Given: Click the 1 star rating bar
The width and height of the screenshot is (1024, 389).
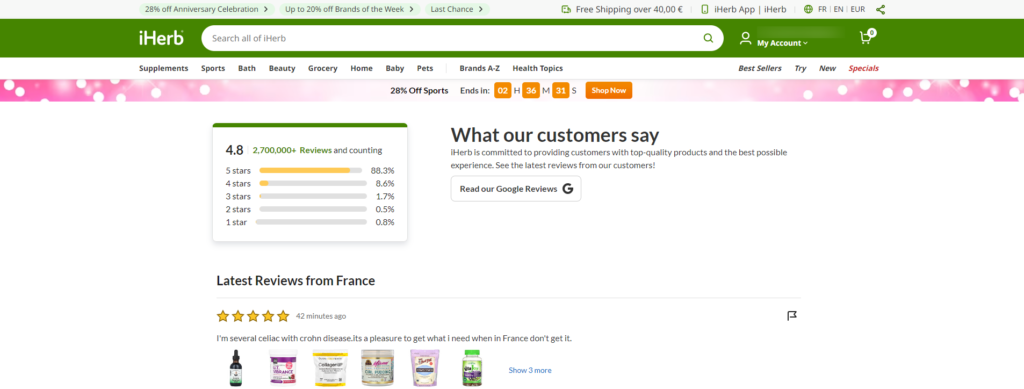Looking at the screenshot, I should pos(311,222).
